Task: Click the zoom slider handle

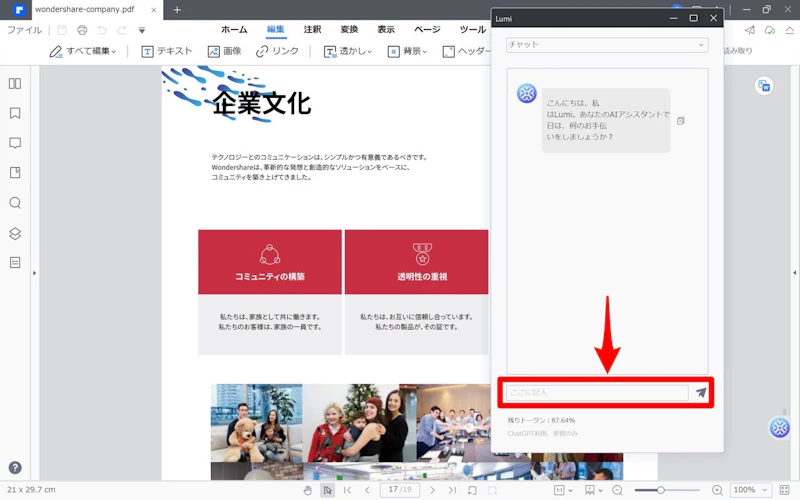Action: click(x=660, y=490)
